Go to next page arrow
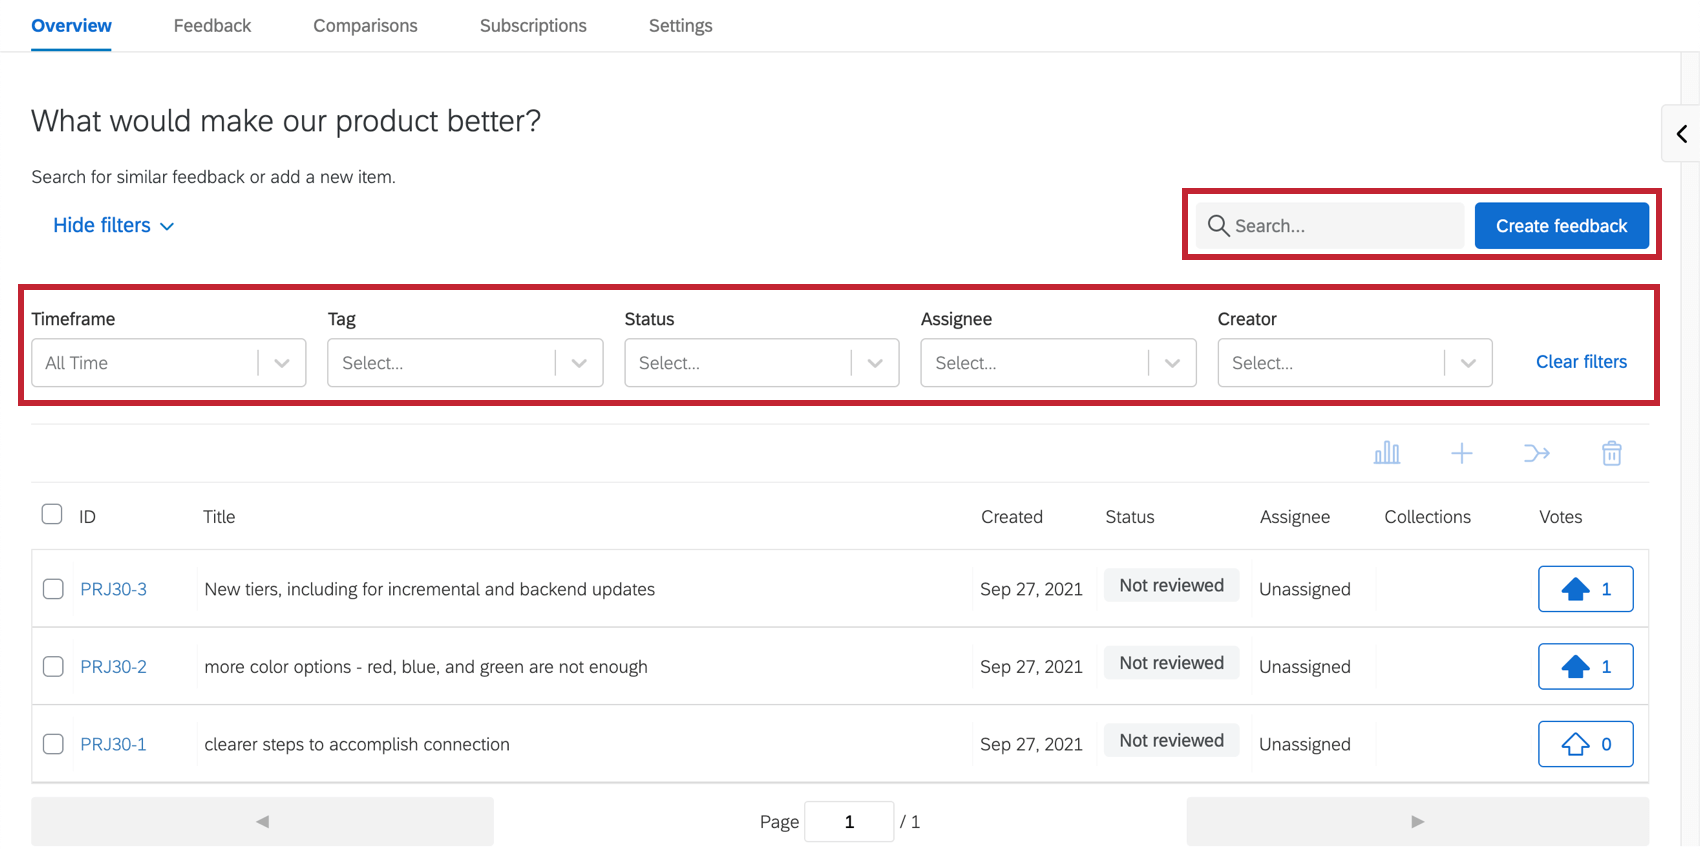Image resolution: width=1700 pixels, height=850 pixels. point(1417,821)
